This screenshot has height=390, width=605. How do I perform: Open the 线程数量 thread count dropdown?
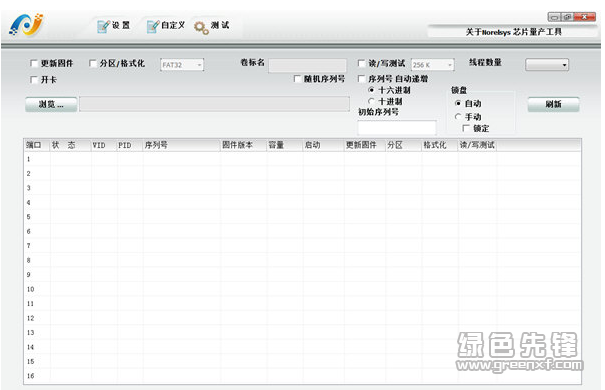(x=547, y=65)
